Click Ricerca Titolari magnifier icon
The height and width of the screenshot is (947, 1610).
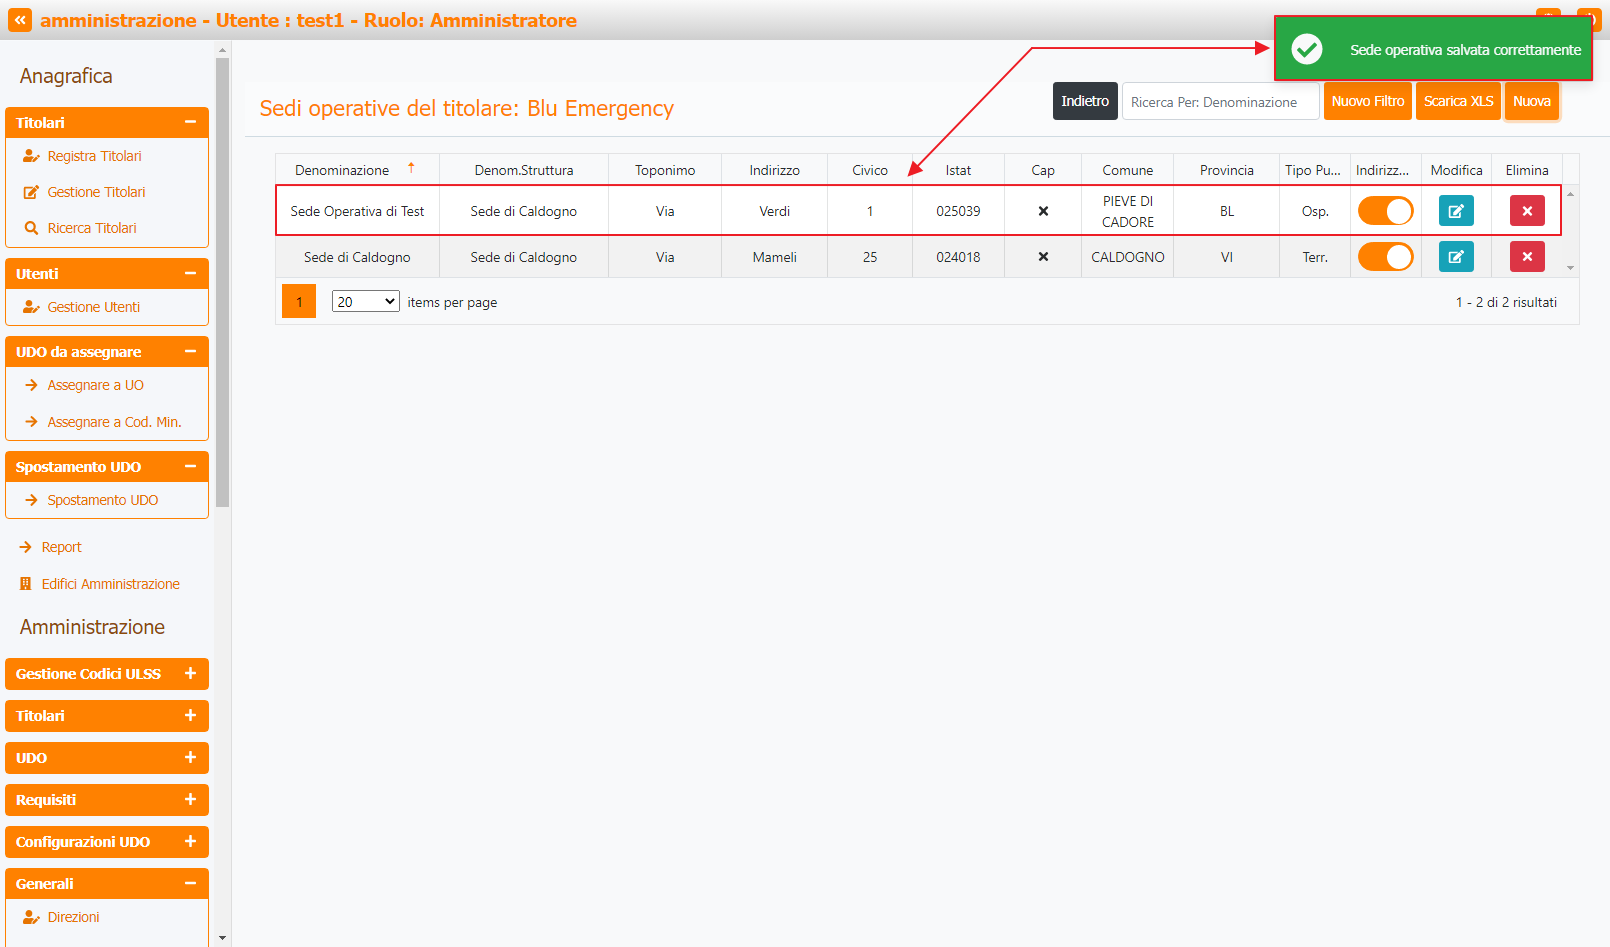31,228
